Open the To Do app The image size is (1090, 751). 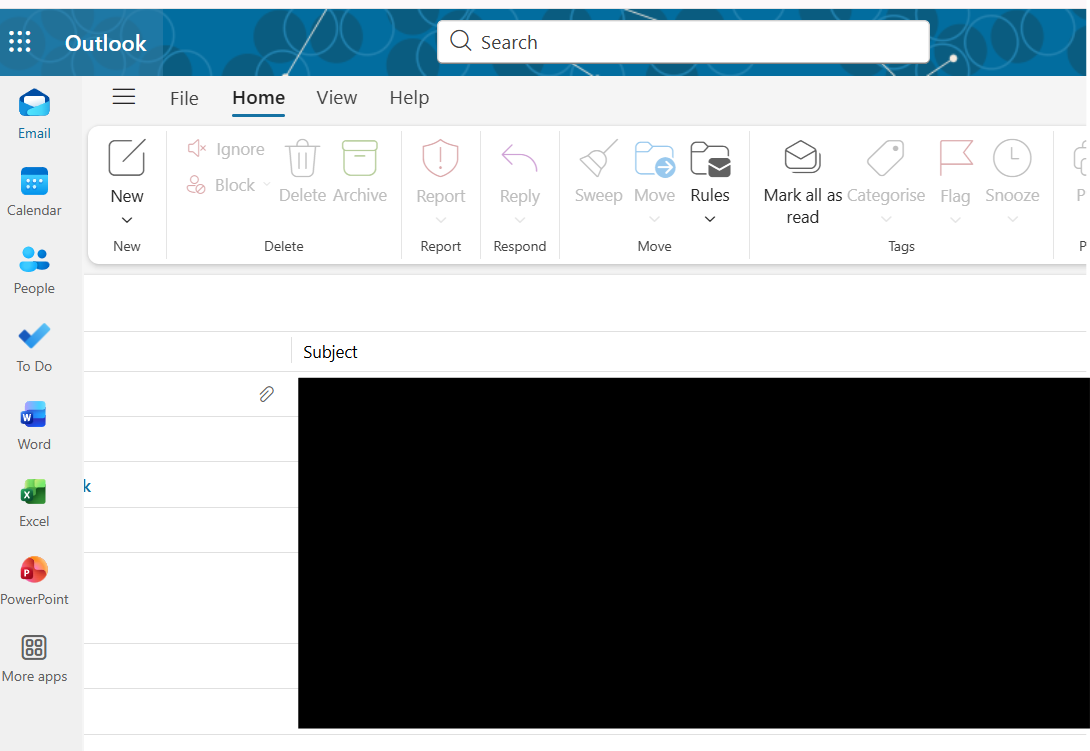click(33, 346)
